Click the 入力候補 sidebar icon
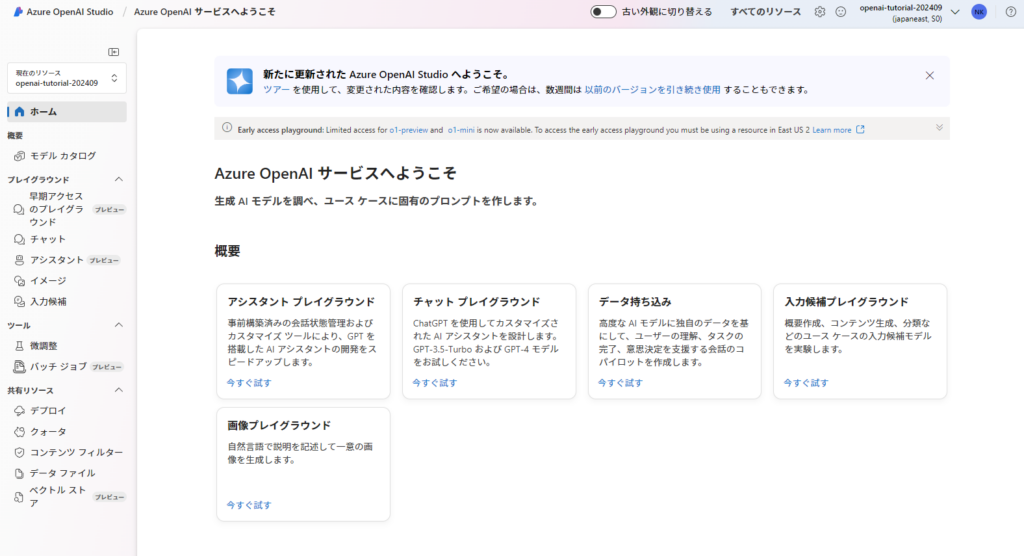1024x556 pixels. (20, 301)
